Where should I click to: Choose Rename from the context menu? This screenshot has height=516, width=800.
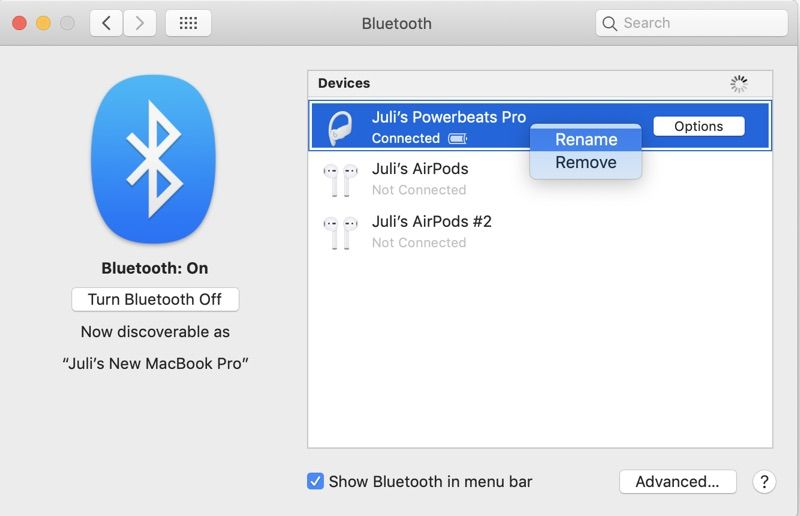click(586, 140)
